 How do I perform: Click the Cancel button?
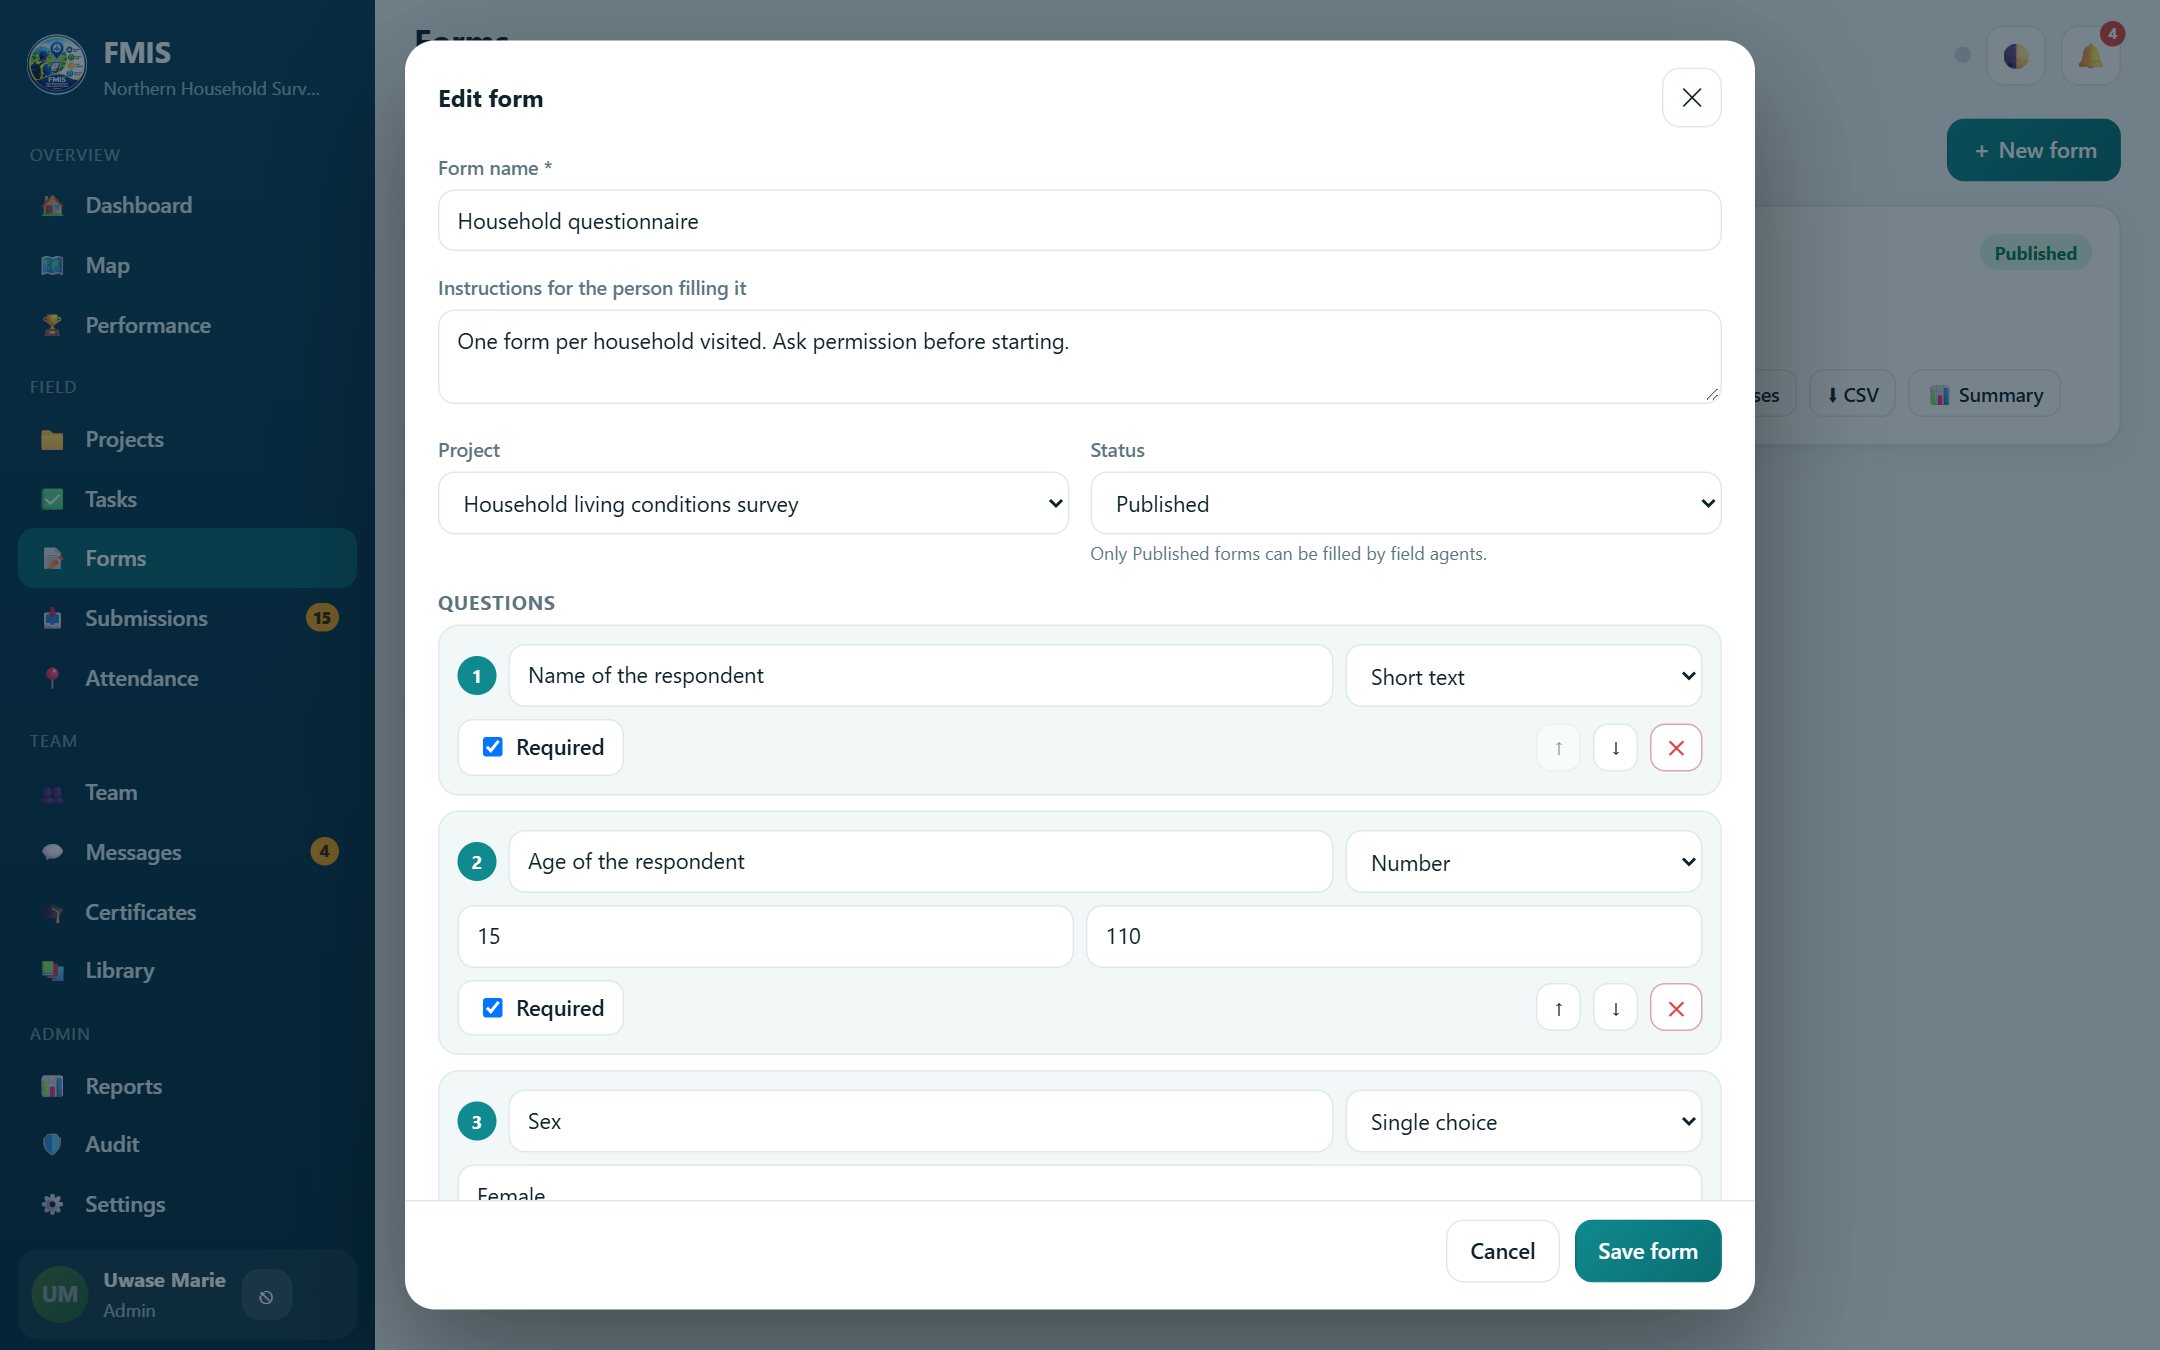(1502, 1251)
